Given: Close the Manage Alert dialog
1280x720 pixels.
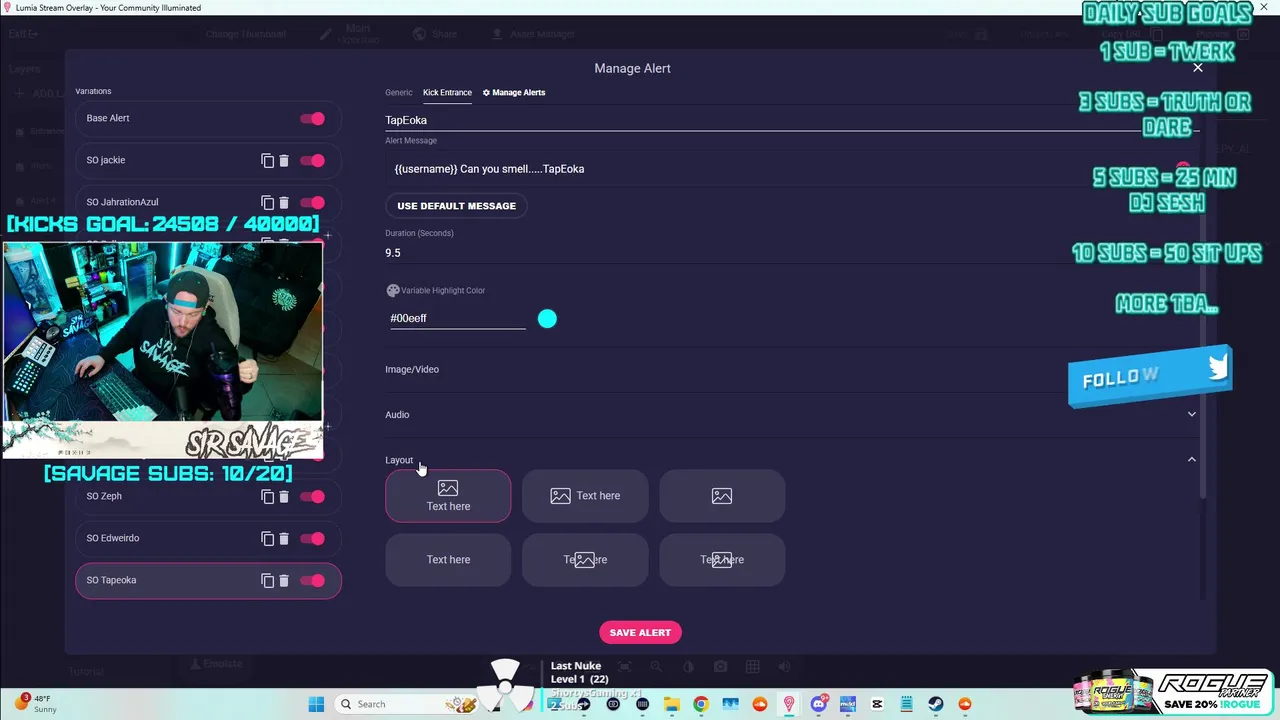Looking at the screenshot, I should [x=1197, y=68].
